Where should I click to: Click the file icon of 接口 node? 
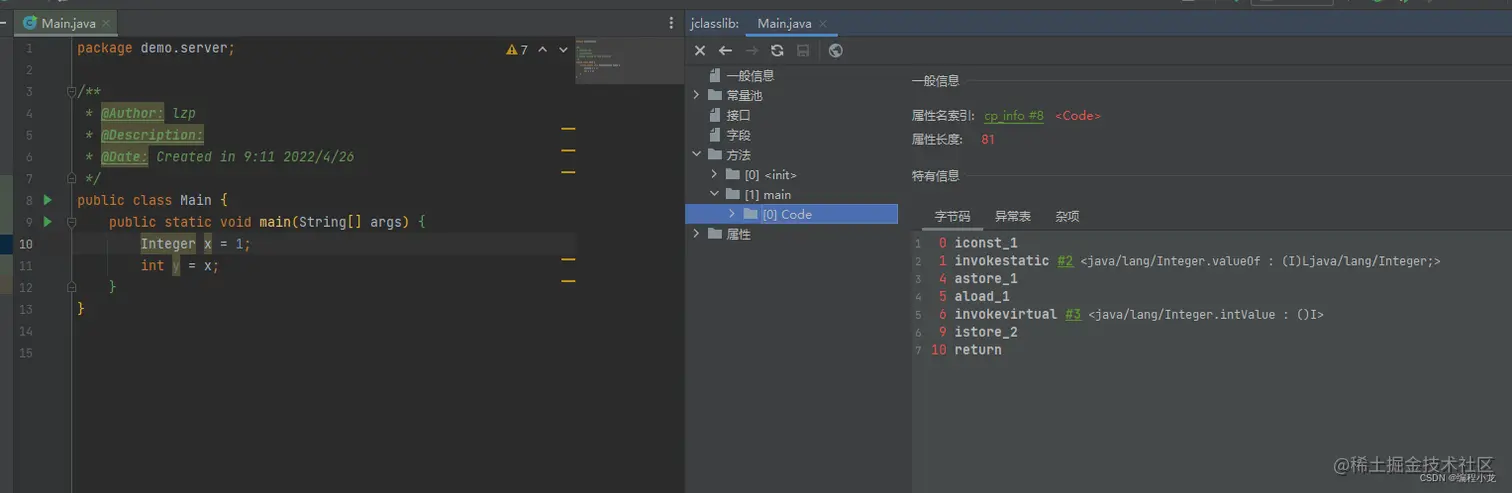[715, 115]
